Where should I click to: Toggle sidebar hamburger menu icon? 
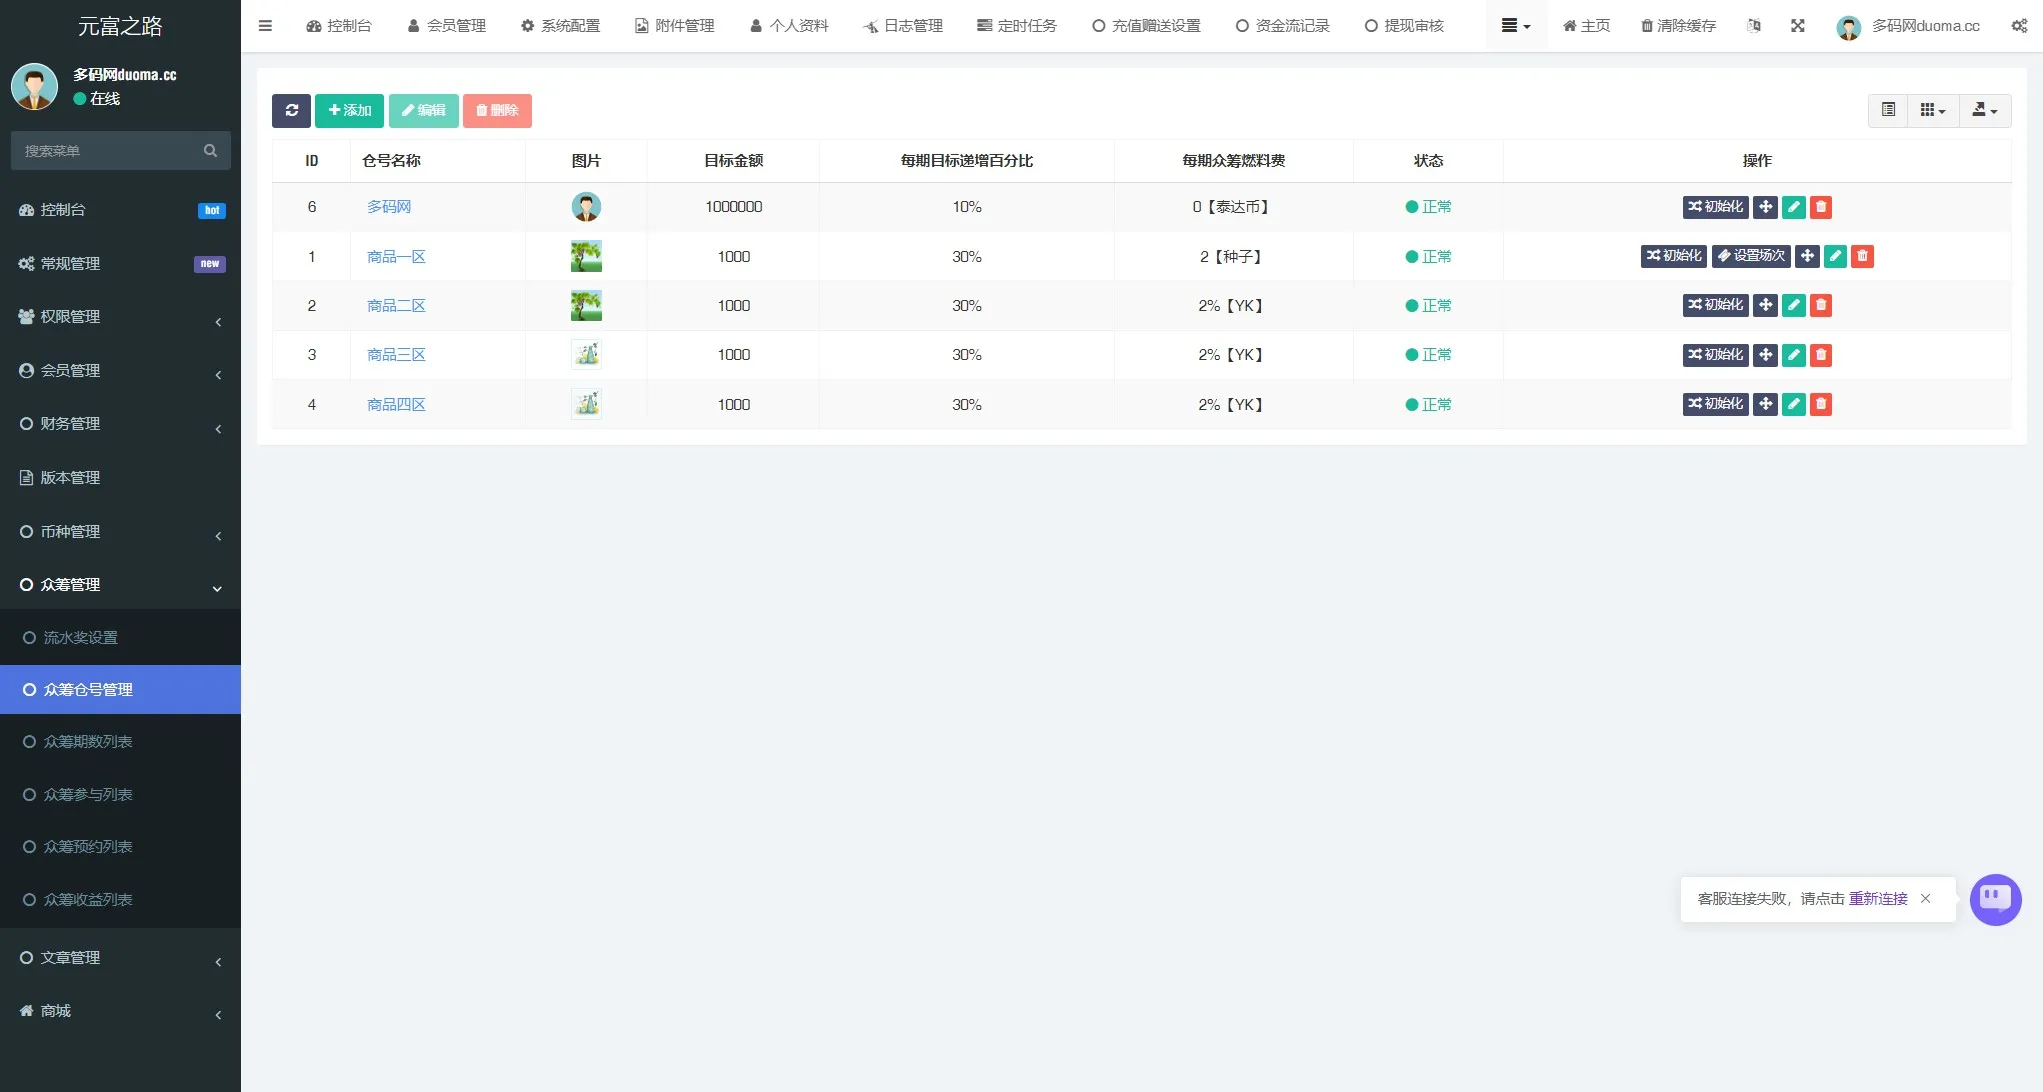(265, 26)
